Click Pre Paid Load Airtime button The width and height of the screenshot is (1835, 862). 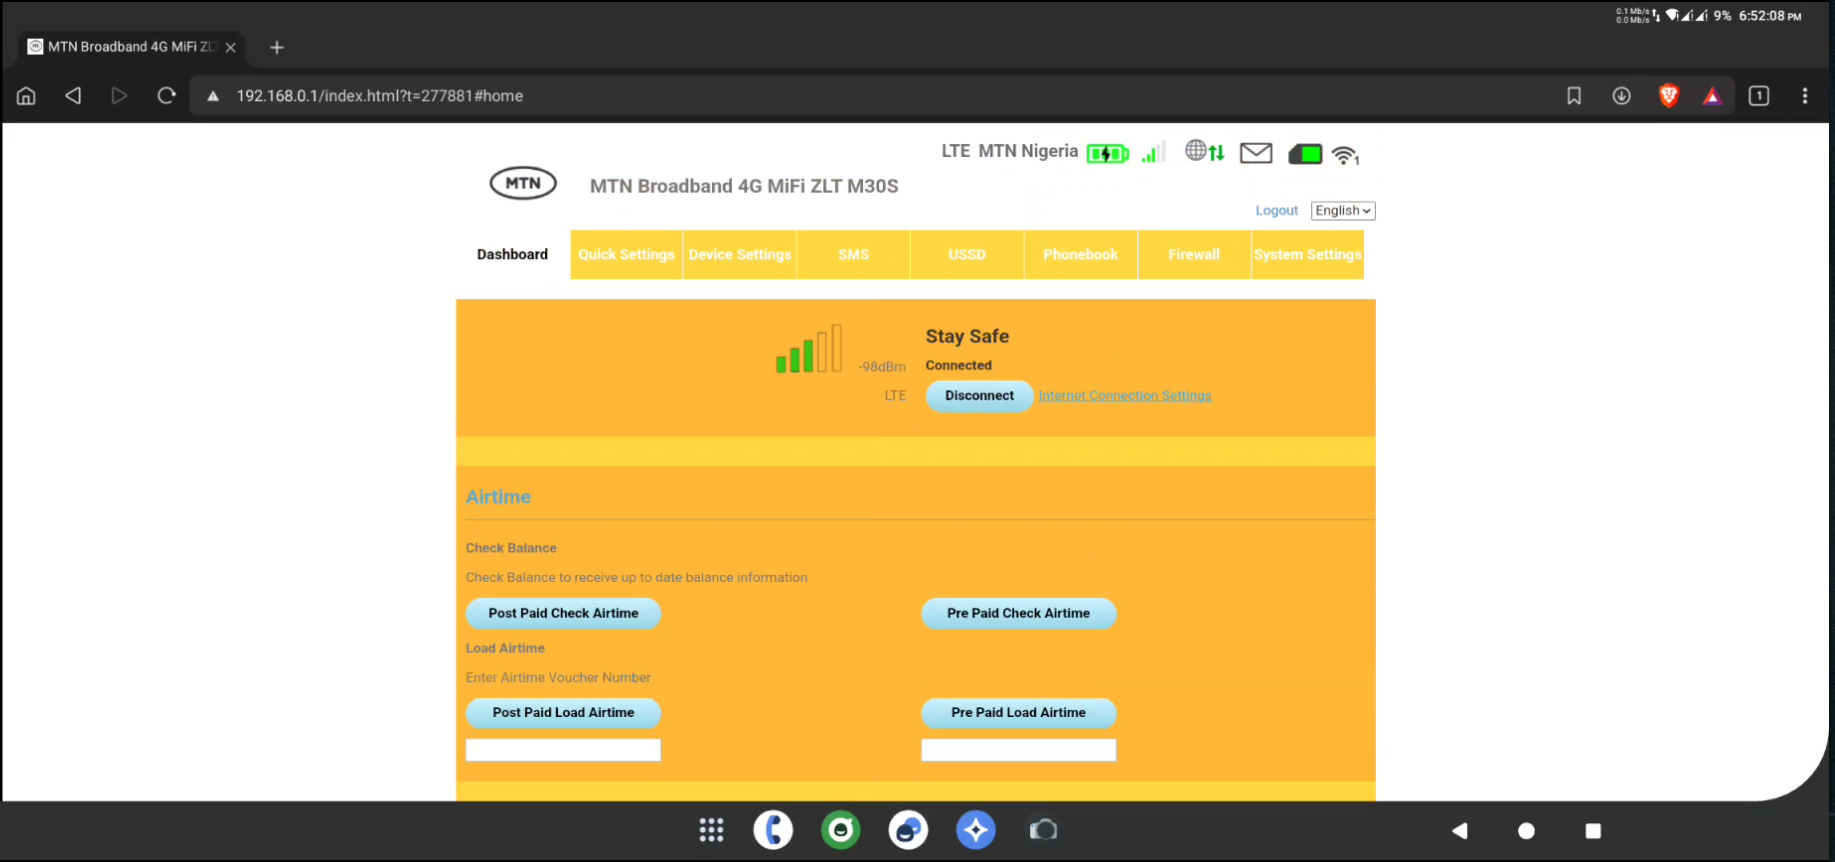point(1018,713)
